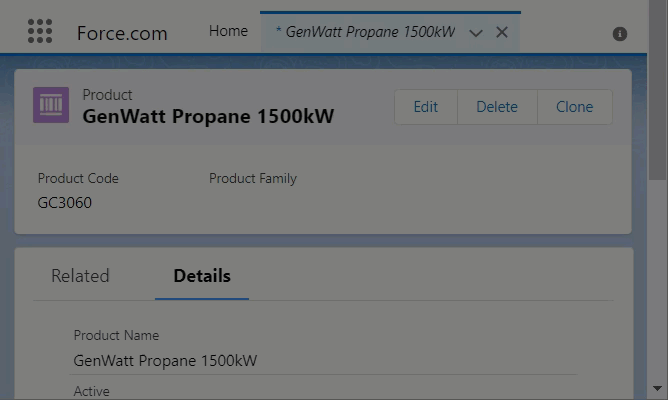Click the Product Family field label
This screenshot has height=400, width=668.
pyautogui.click(x=253, y=179)
